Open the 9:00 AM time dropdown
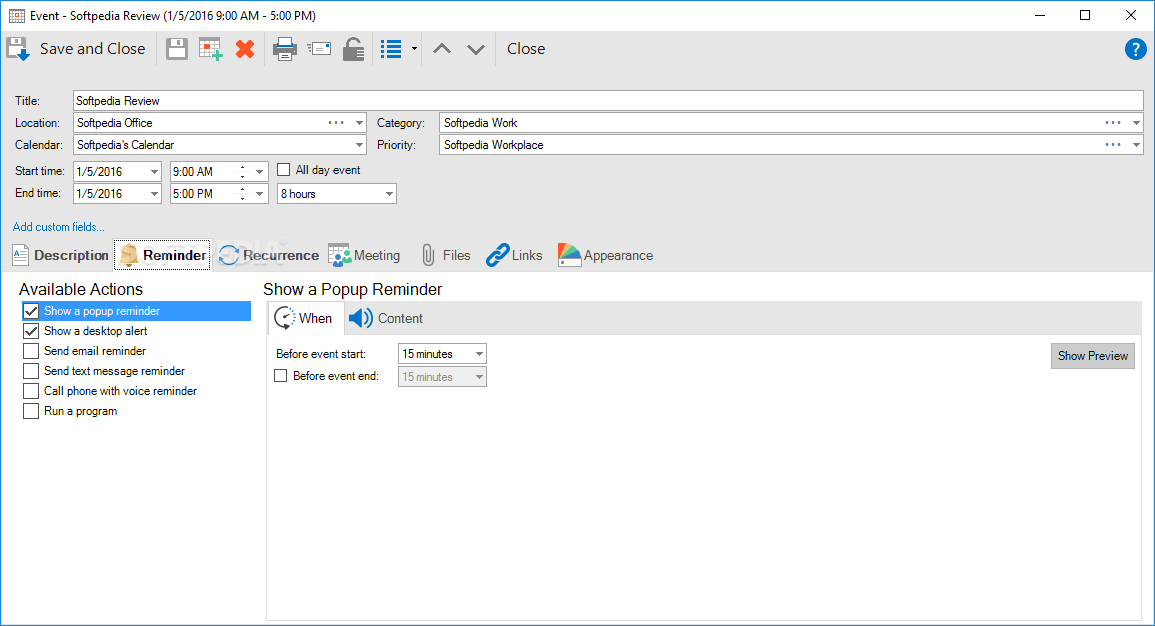This screenshot has height=626, width=1155. [x=259, y=172]
